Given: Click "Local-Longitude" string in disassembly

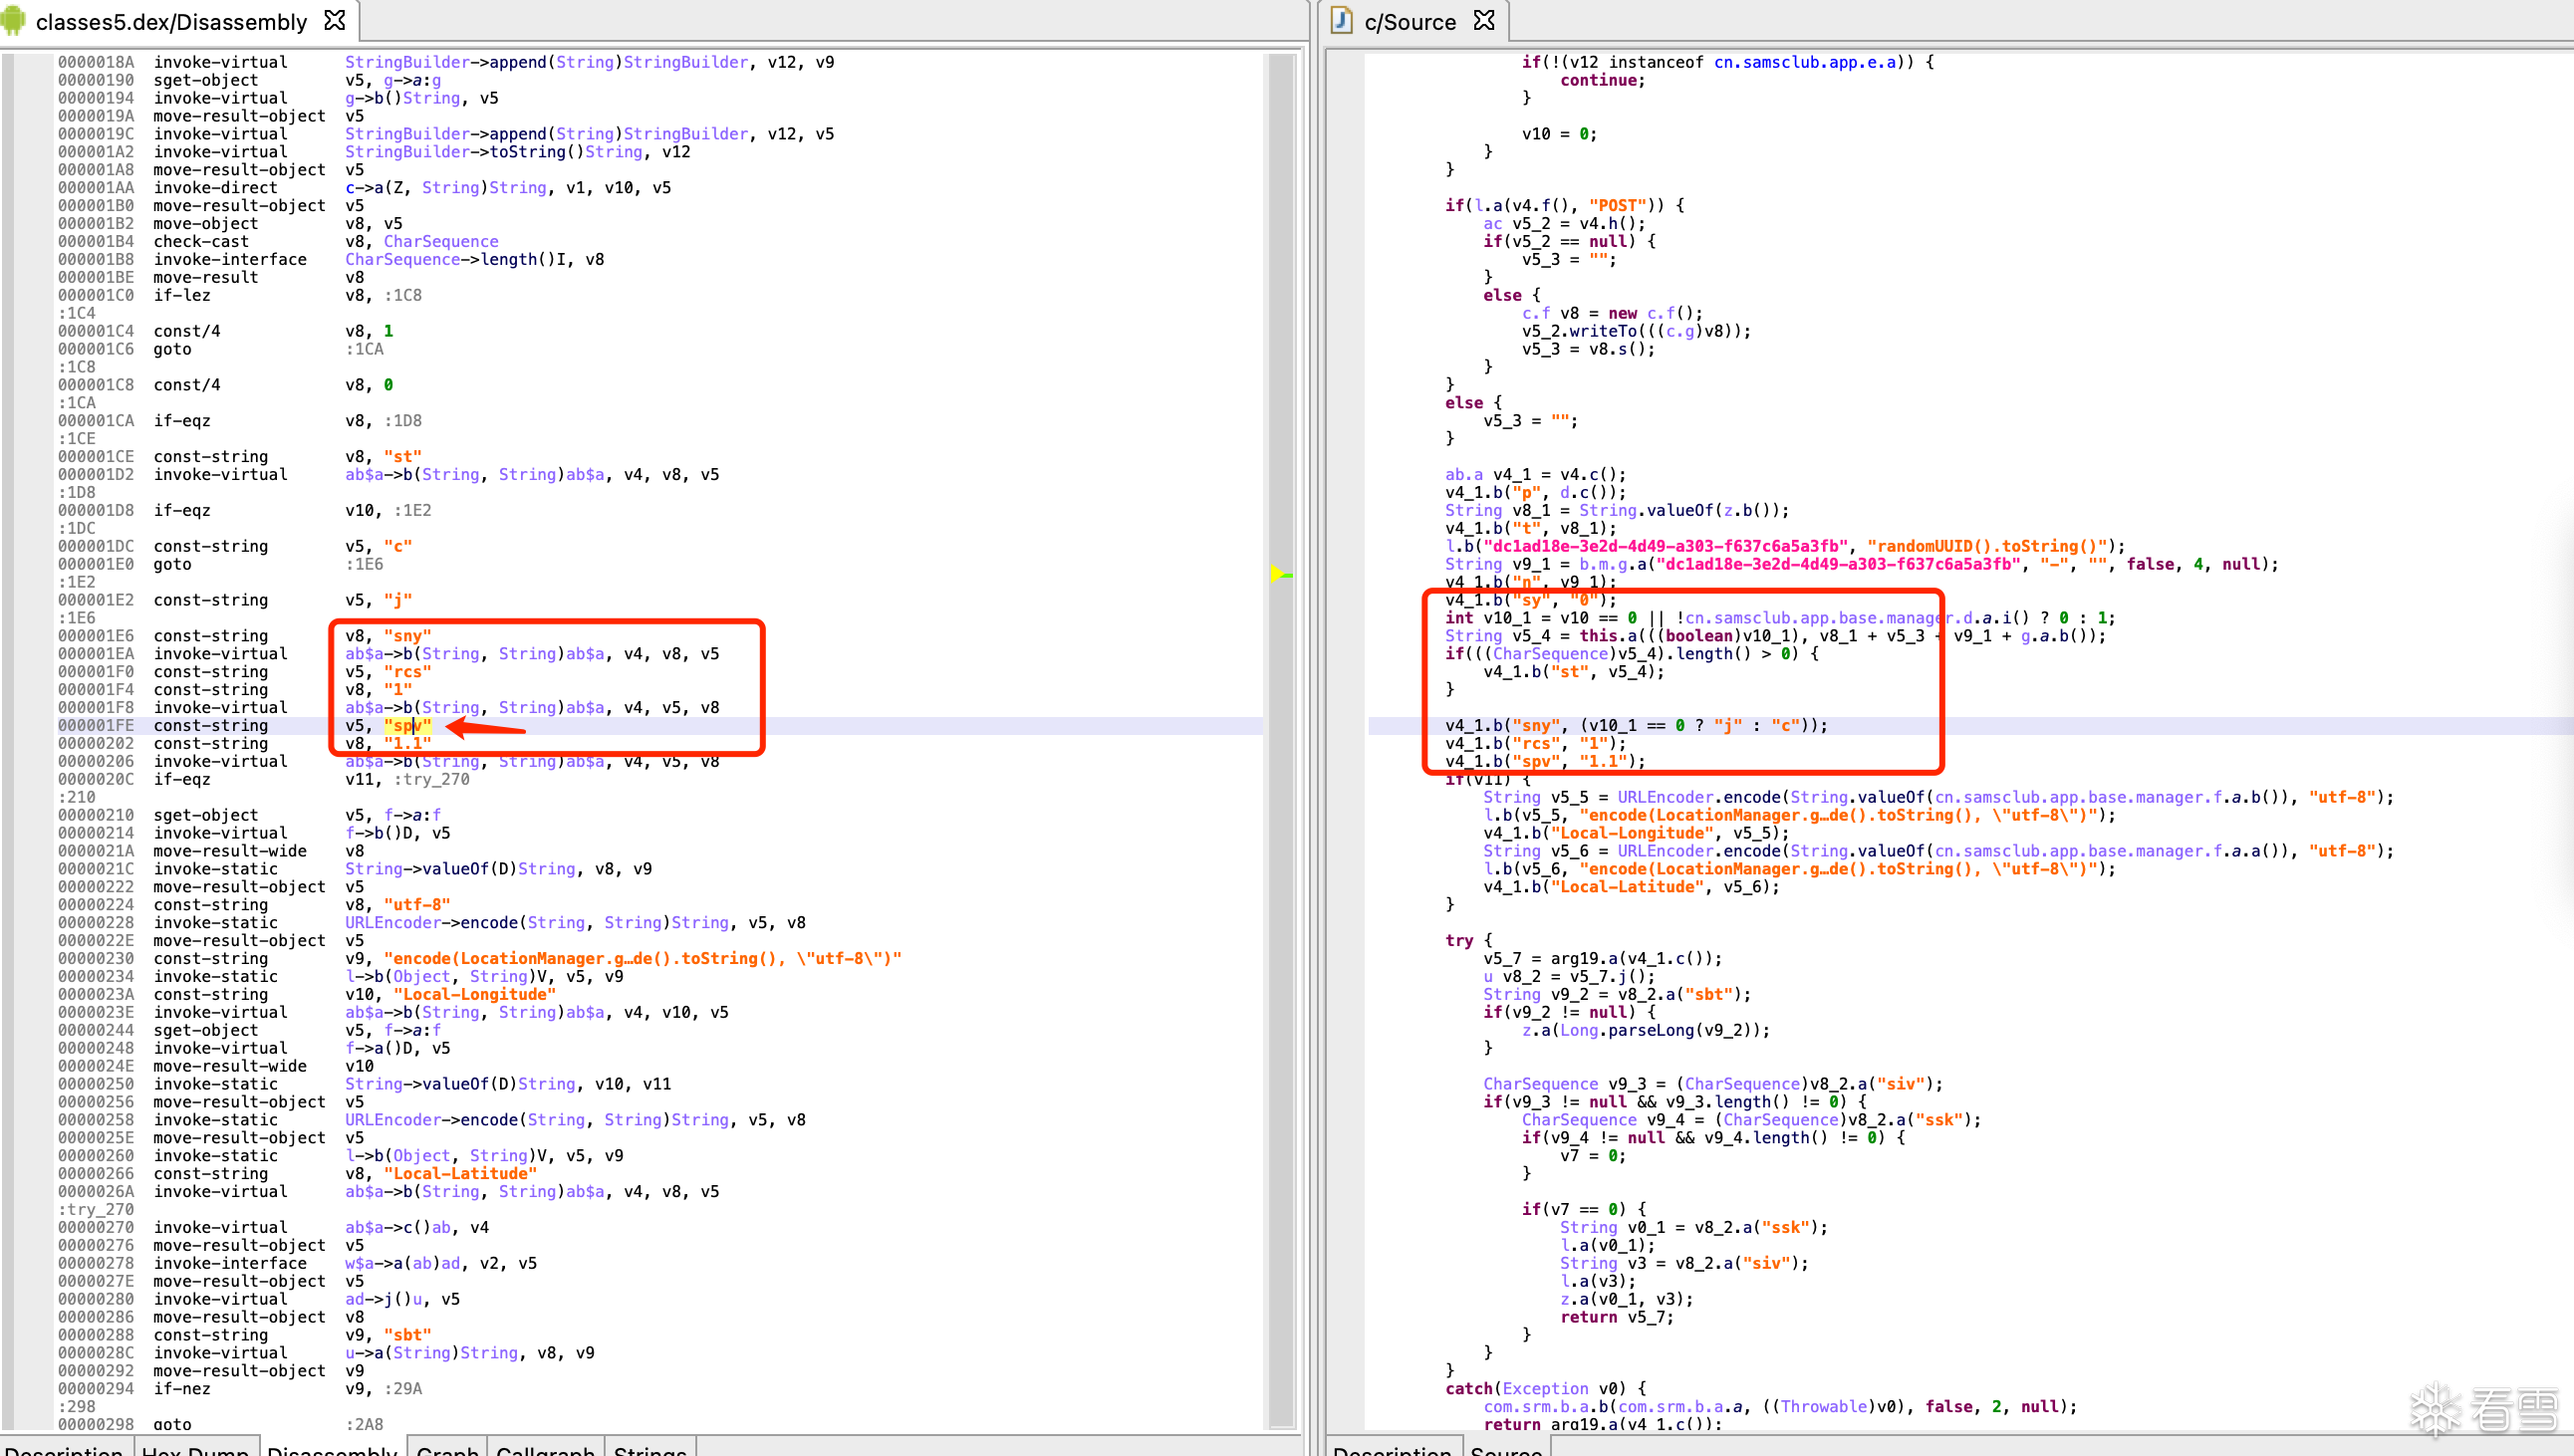Looking at the screenshot, I should pyautogui.click(x=474, y=994).
